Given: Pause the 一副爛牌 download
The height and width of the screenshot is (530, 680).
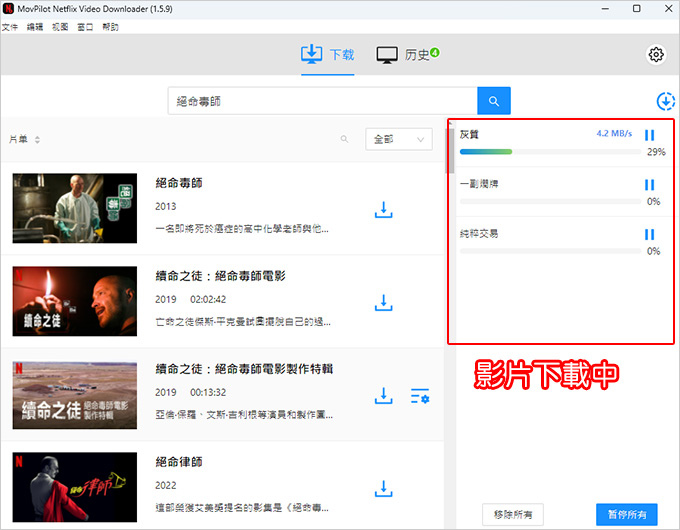Looking at the screenshot, I should [649, 185].
